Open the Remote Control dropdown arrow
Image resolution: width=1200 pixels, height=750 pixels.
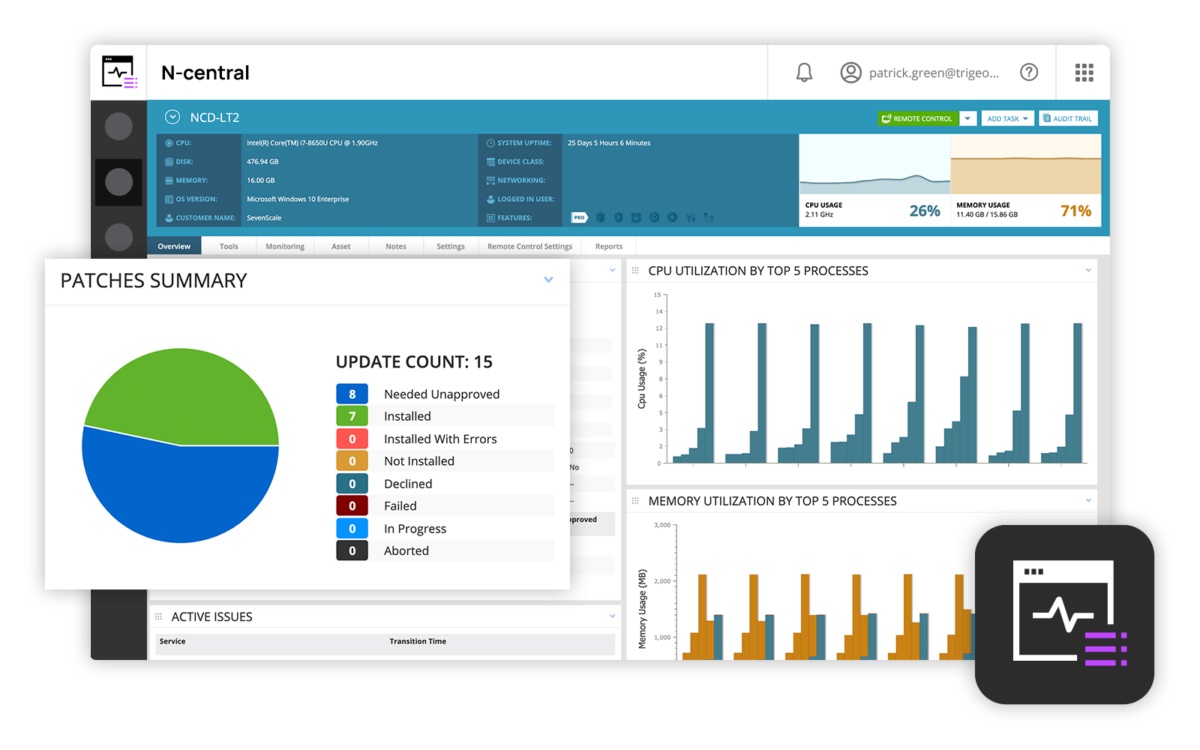point(967,119)
